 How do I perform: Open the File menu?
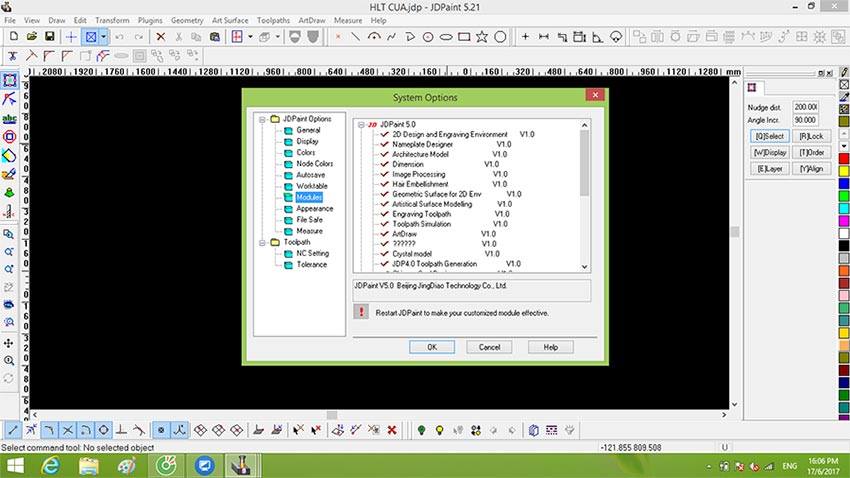(10, 20)
